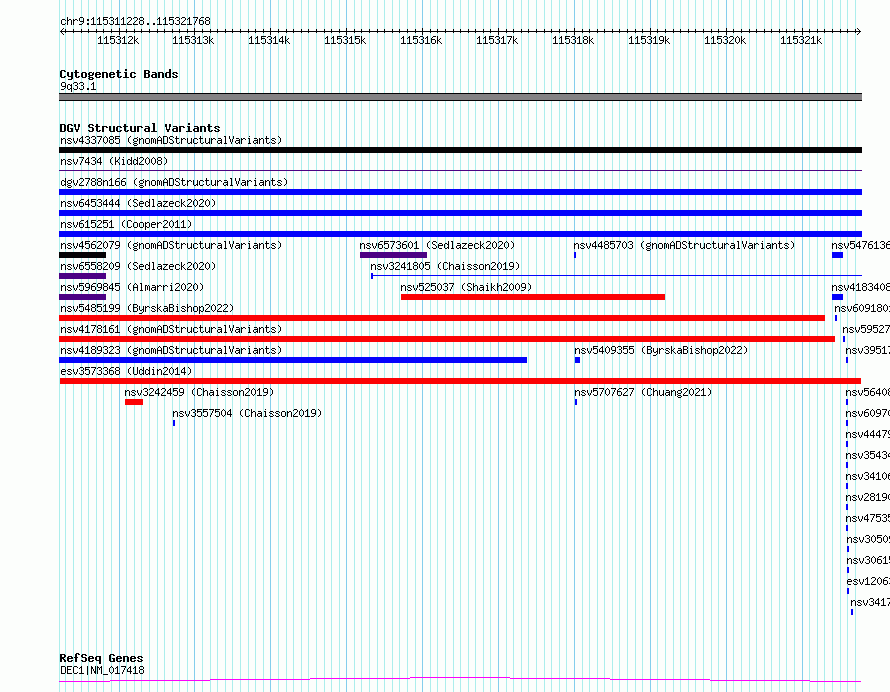
Task: Select the 9q33.1 band label
Action: point(78,86)
